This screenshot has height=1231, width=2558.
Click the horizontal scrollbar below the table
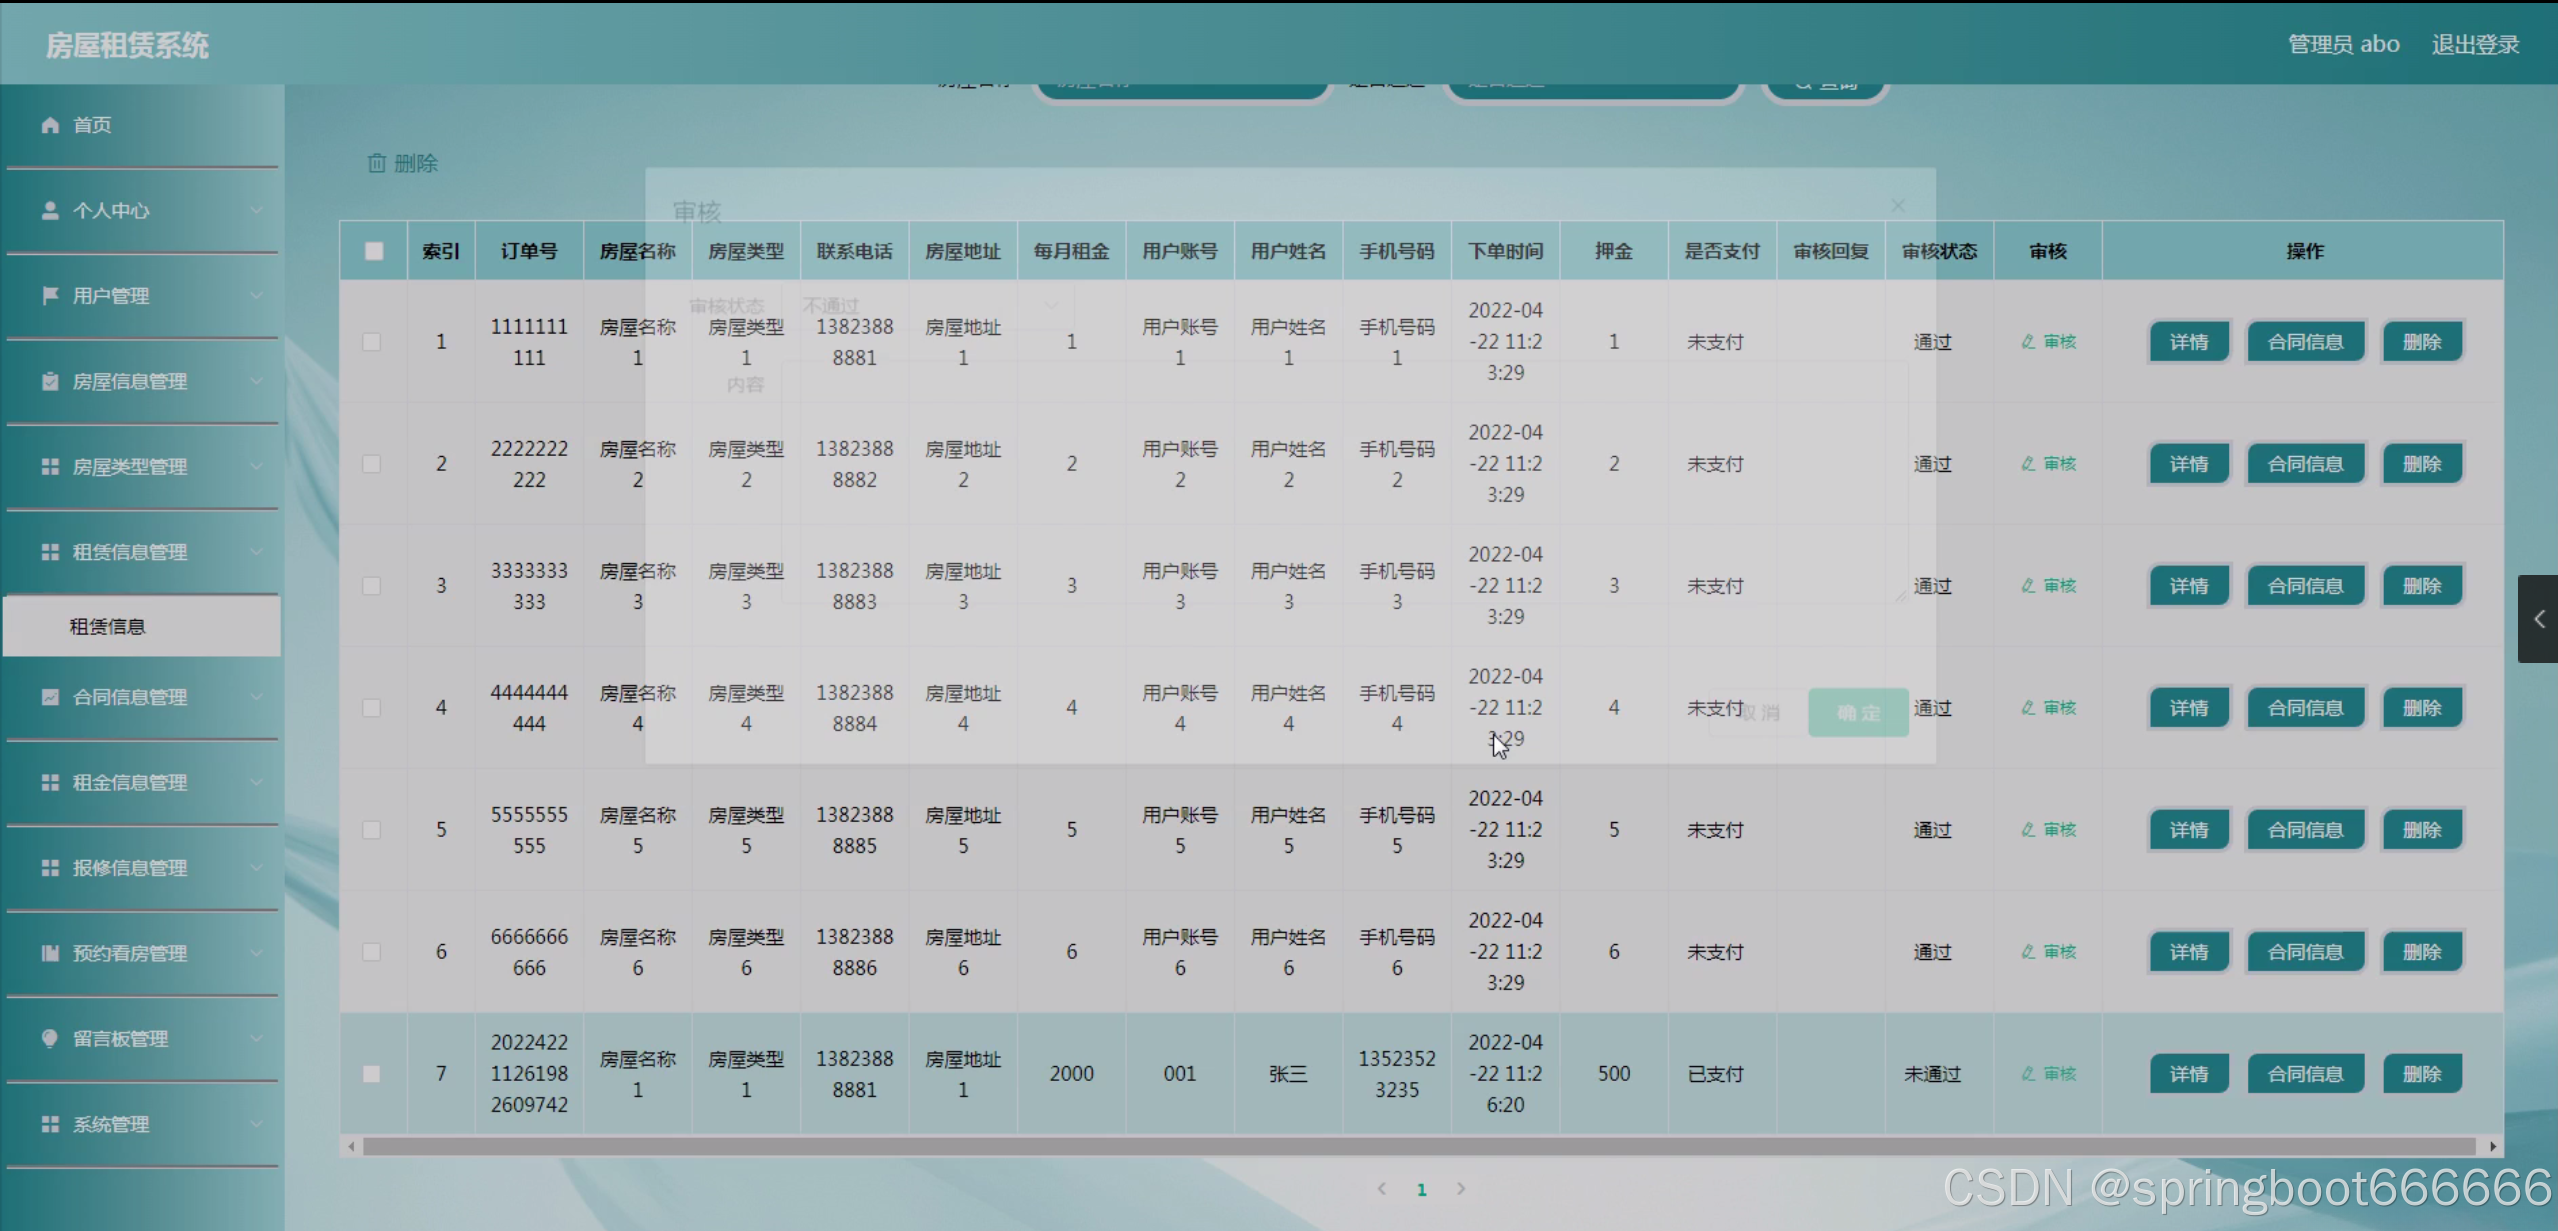1420,1147
